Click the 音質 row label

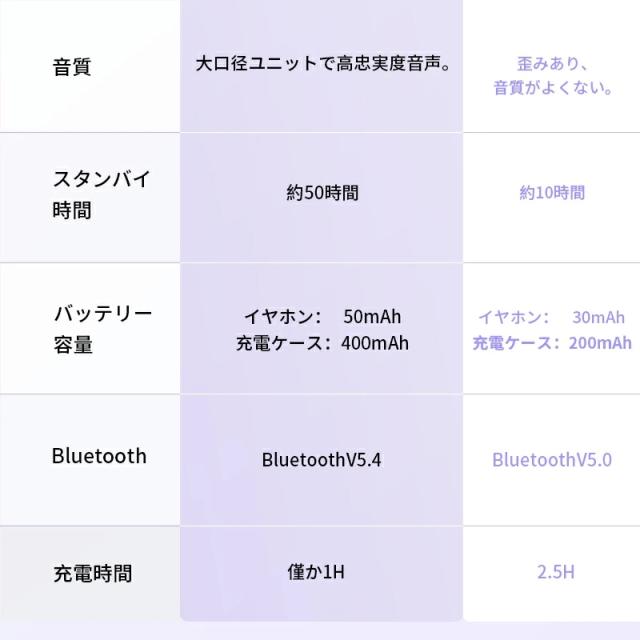pyautogui.click(x=71, y=67)
